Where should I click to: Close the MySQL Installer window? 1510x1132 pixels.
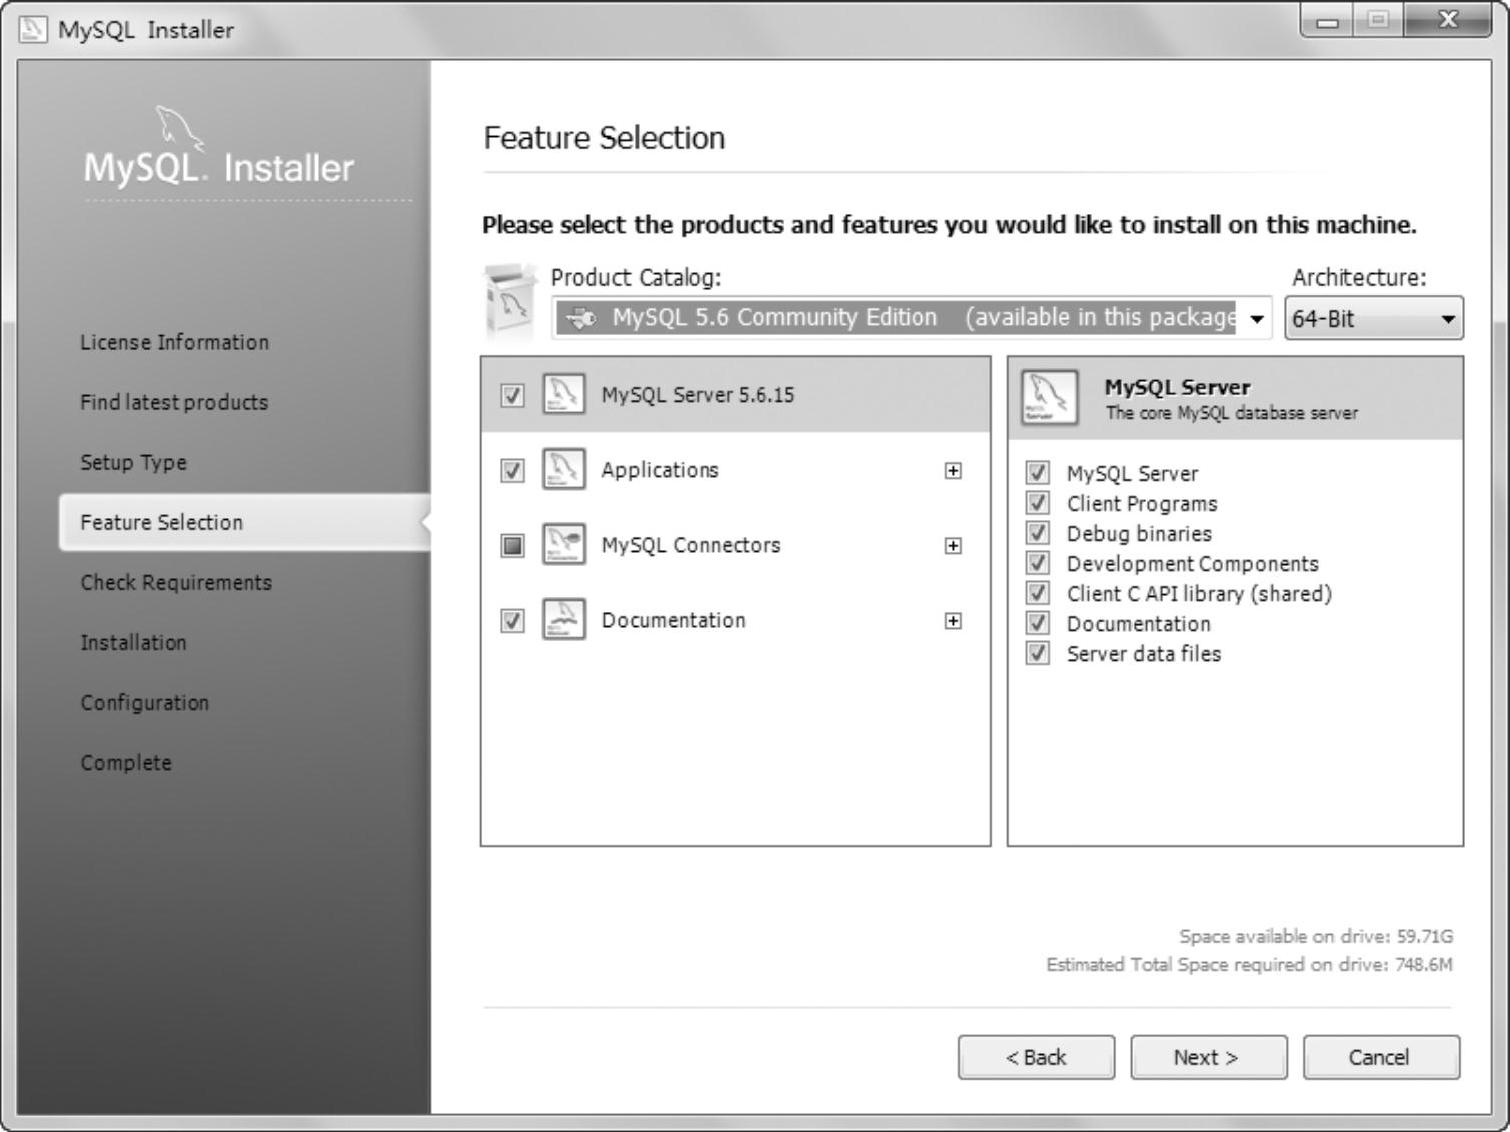[x=1447, y=20]
